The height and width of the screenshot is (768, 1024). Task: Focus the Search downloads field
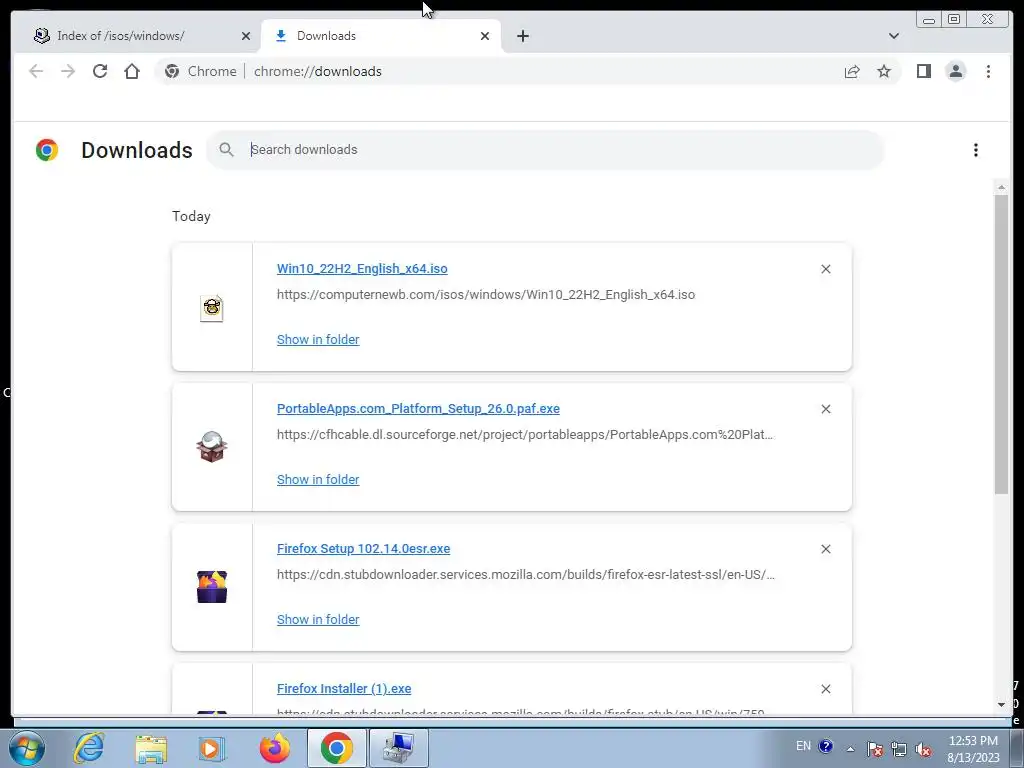545,150
